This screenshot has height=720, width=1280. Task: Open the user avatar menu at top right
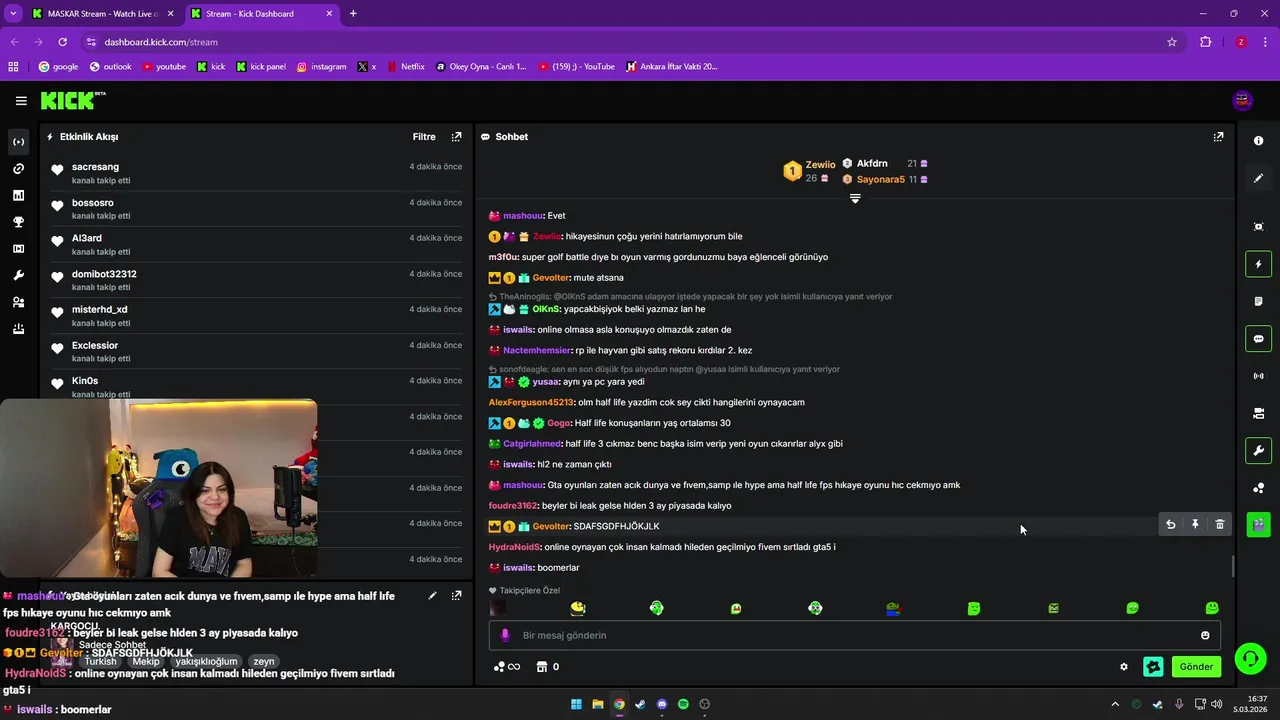click(1243, 100)
